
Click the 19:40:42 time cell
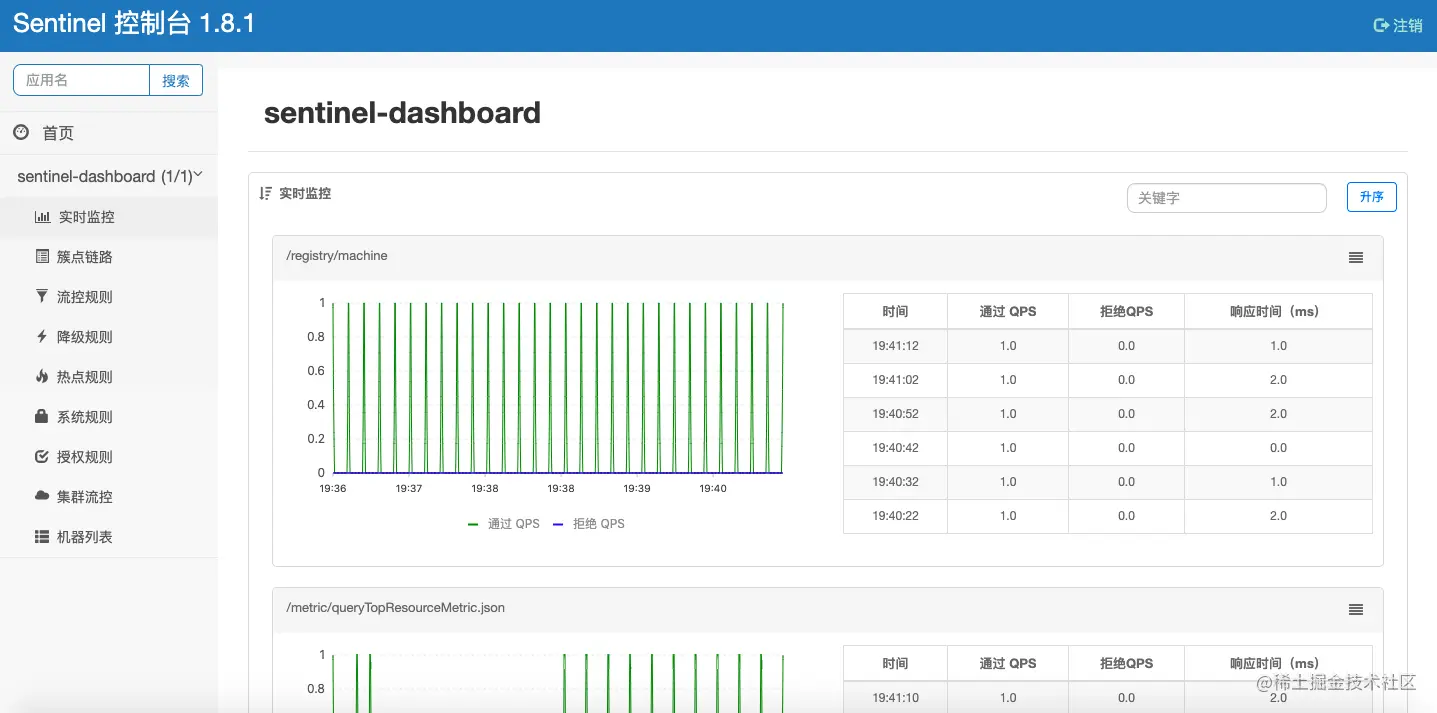pyautogui.click(x=895, y=448)
